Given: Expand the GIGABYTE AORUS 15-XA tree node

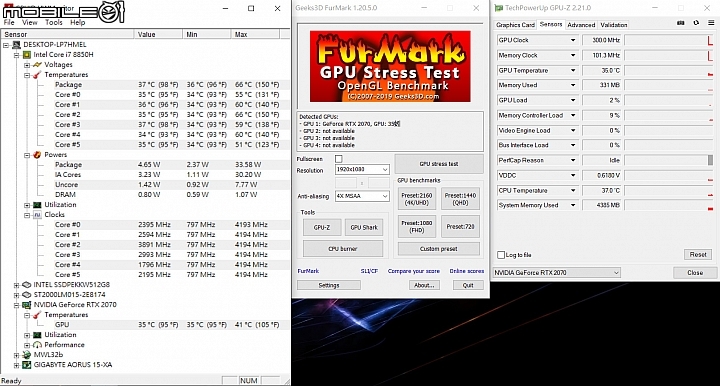Looking at the screenshot, I should point(17,365).
